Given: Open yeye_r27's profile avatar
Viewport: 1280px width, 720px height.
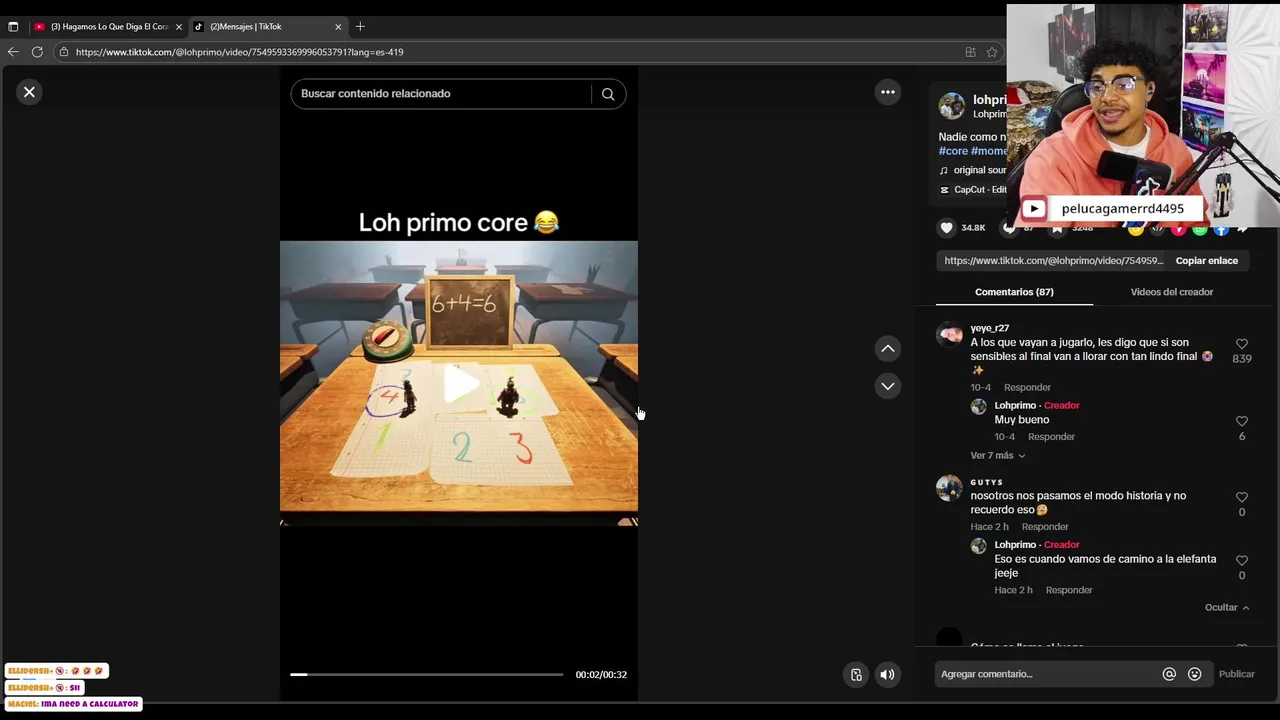Looking at the screenshot, I should tap(949, 335).
